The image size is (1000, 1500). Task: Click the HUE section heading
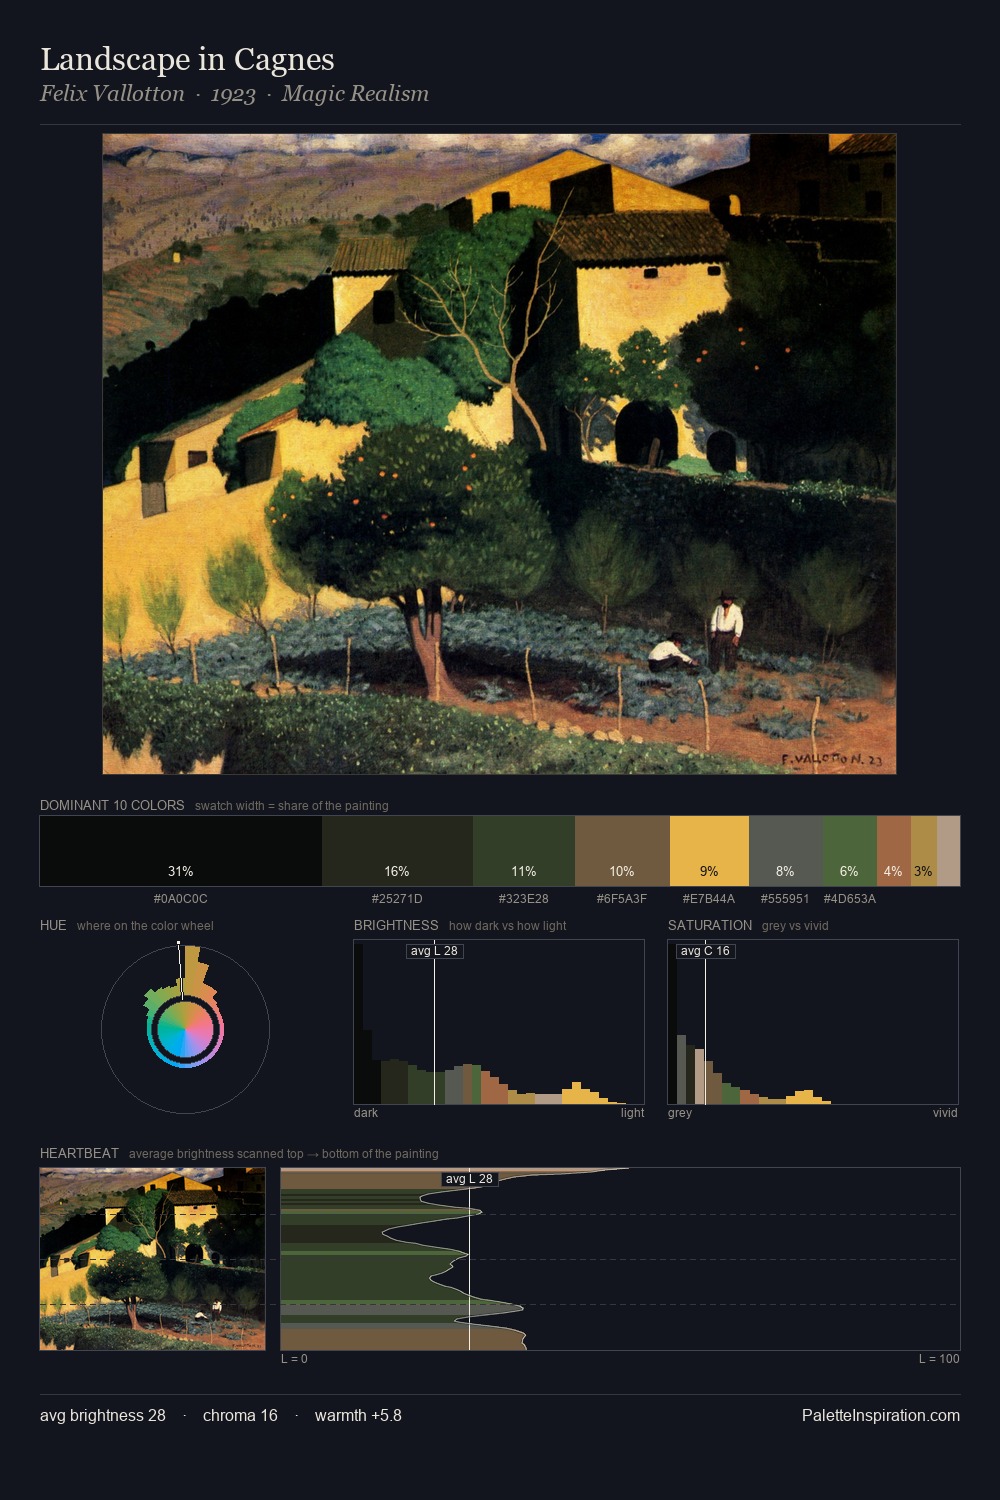coord(53,925)
